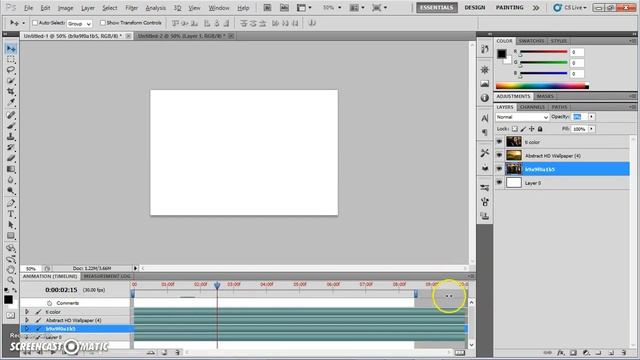
Task: Select the Brush tool
Action: 11,126
